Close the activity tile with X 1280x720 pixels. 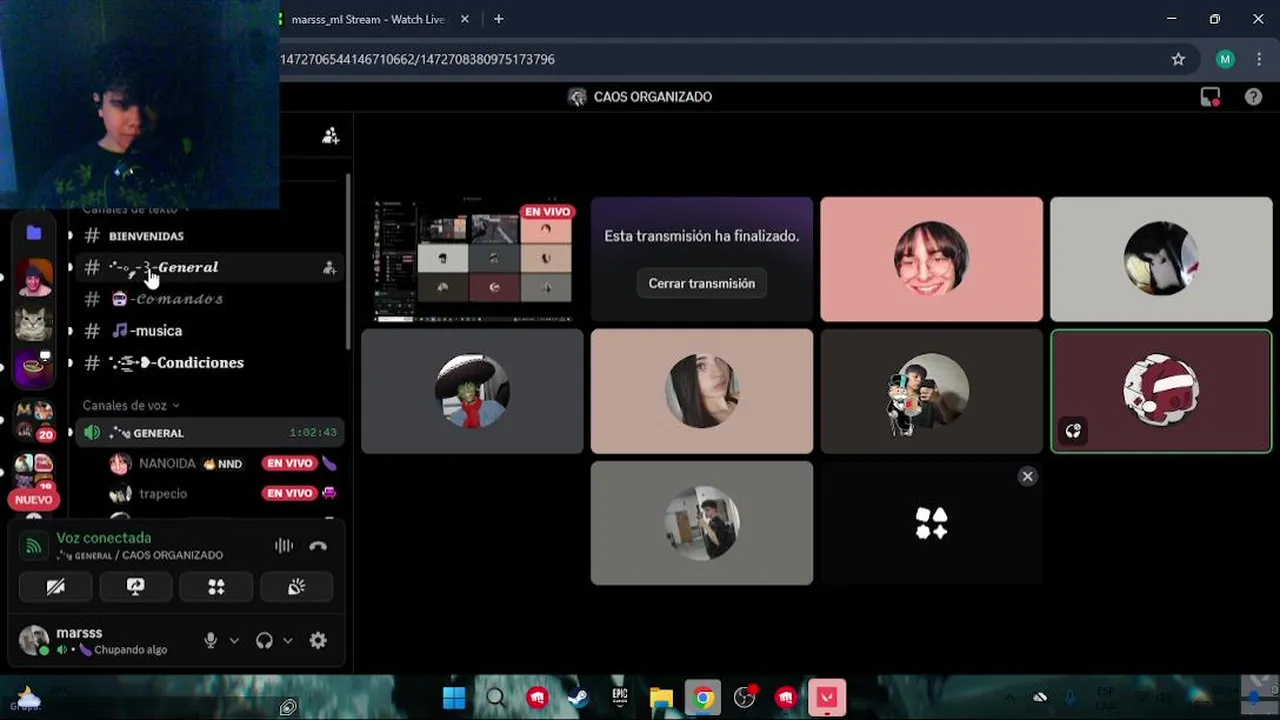1027,477
